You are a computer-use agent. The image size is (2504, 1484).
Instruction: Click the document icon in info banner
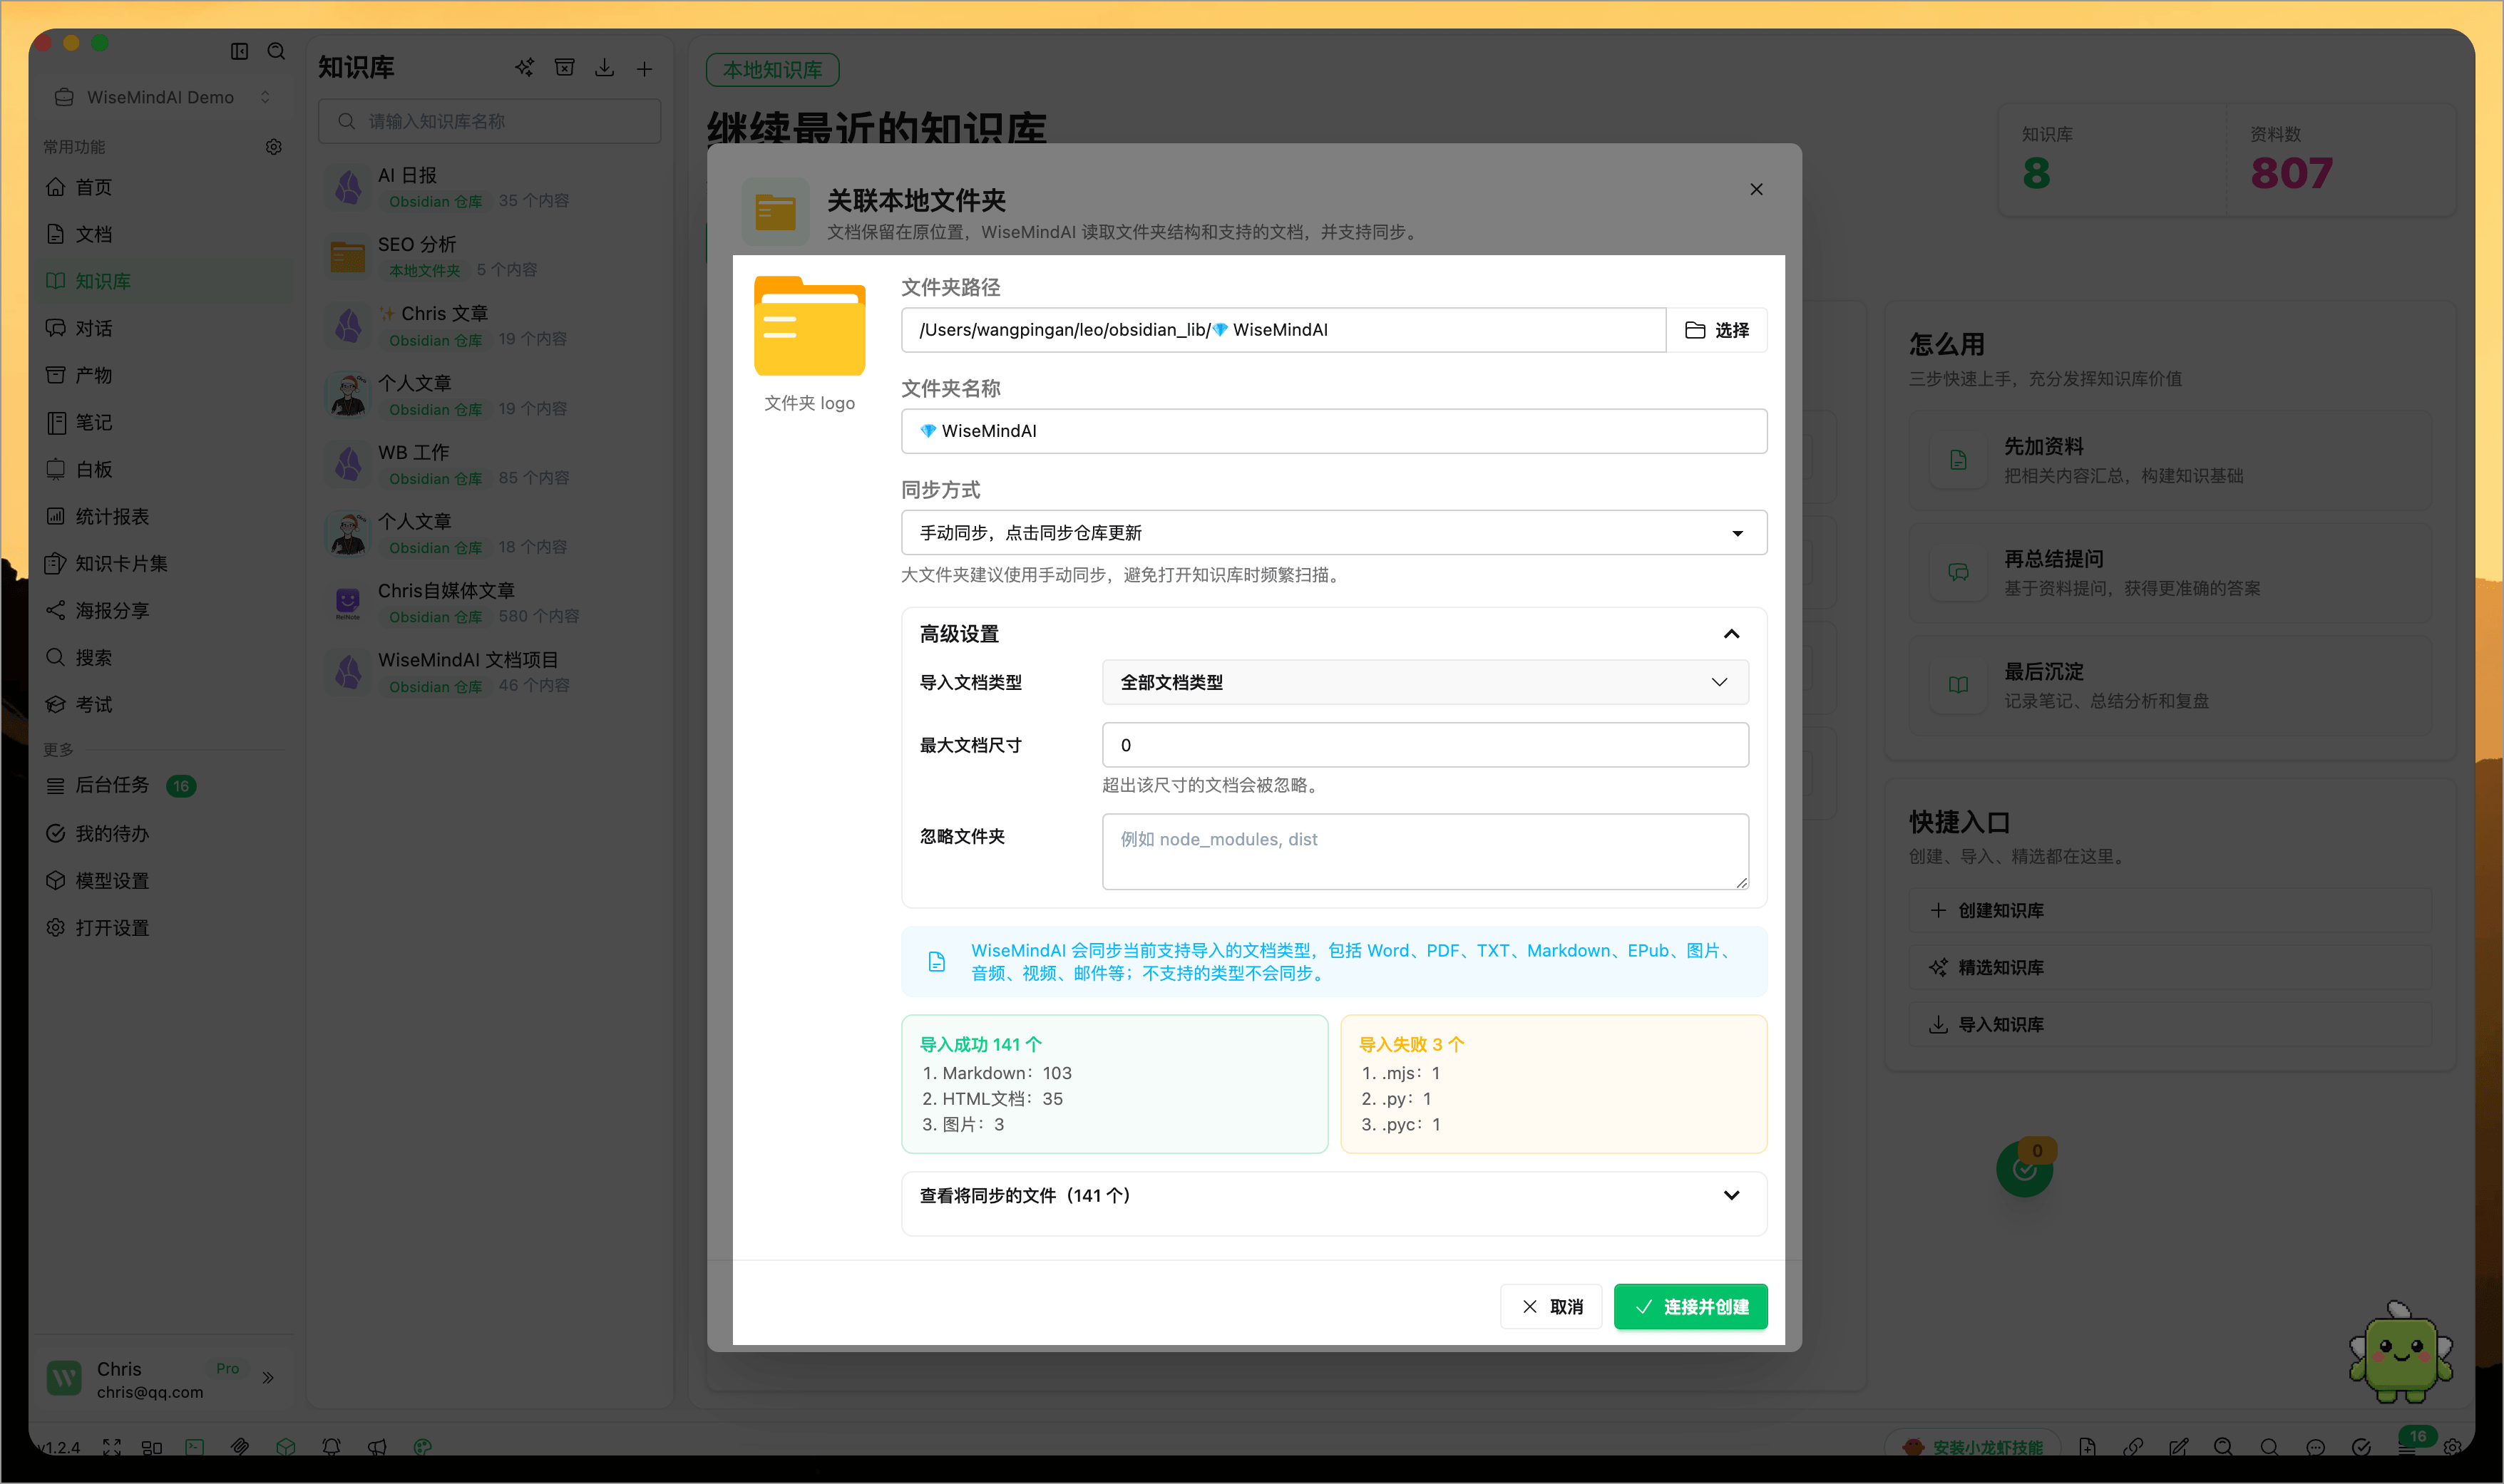click(936, 962)
